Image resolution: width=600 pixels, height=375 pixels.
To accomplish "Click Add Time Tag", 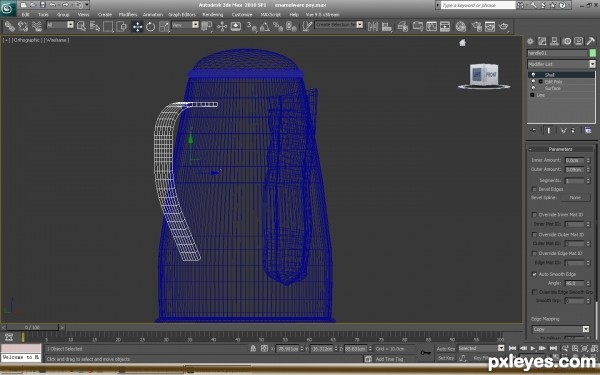I will coord(389,359).
